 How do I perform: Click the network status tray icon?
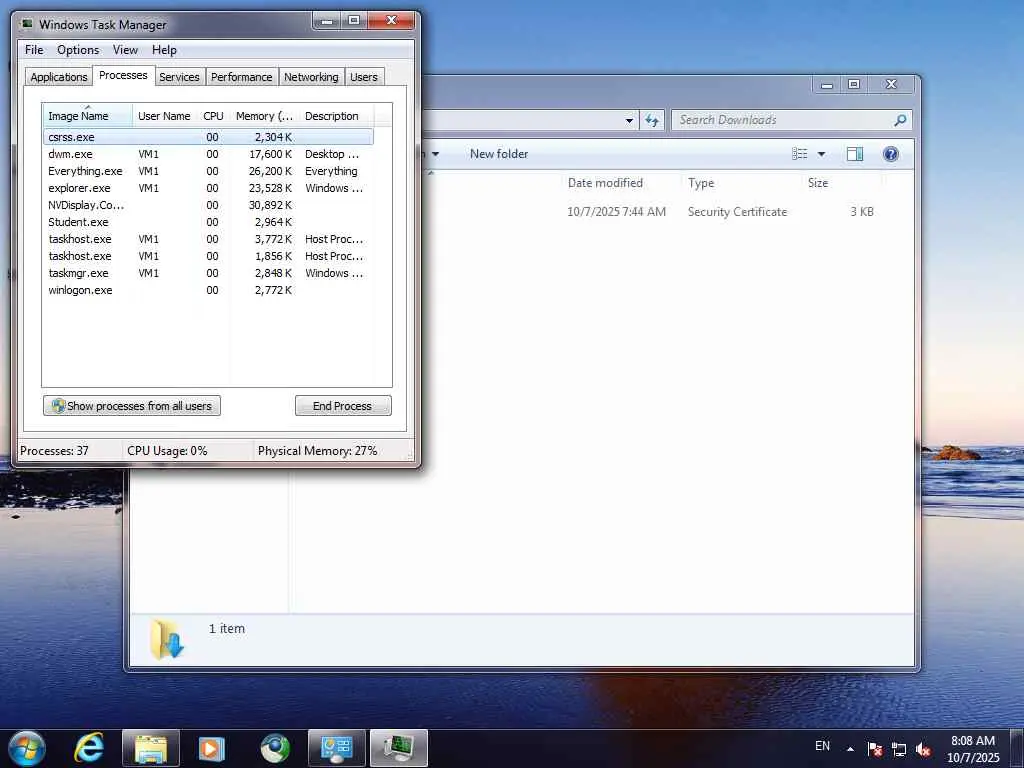899,749
